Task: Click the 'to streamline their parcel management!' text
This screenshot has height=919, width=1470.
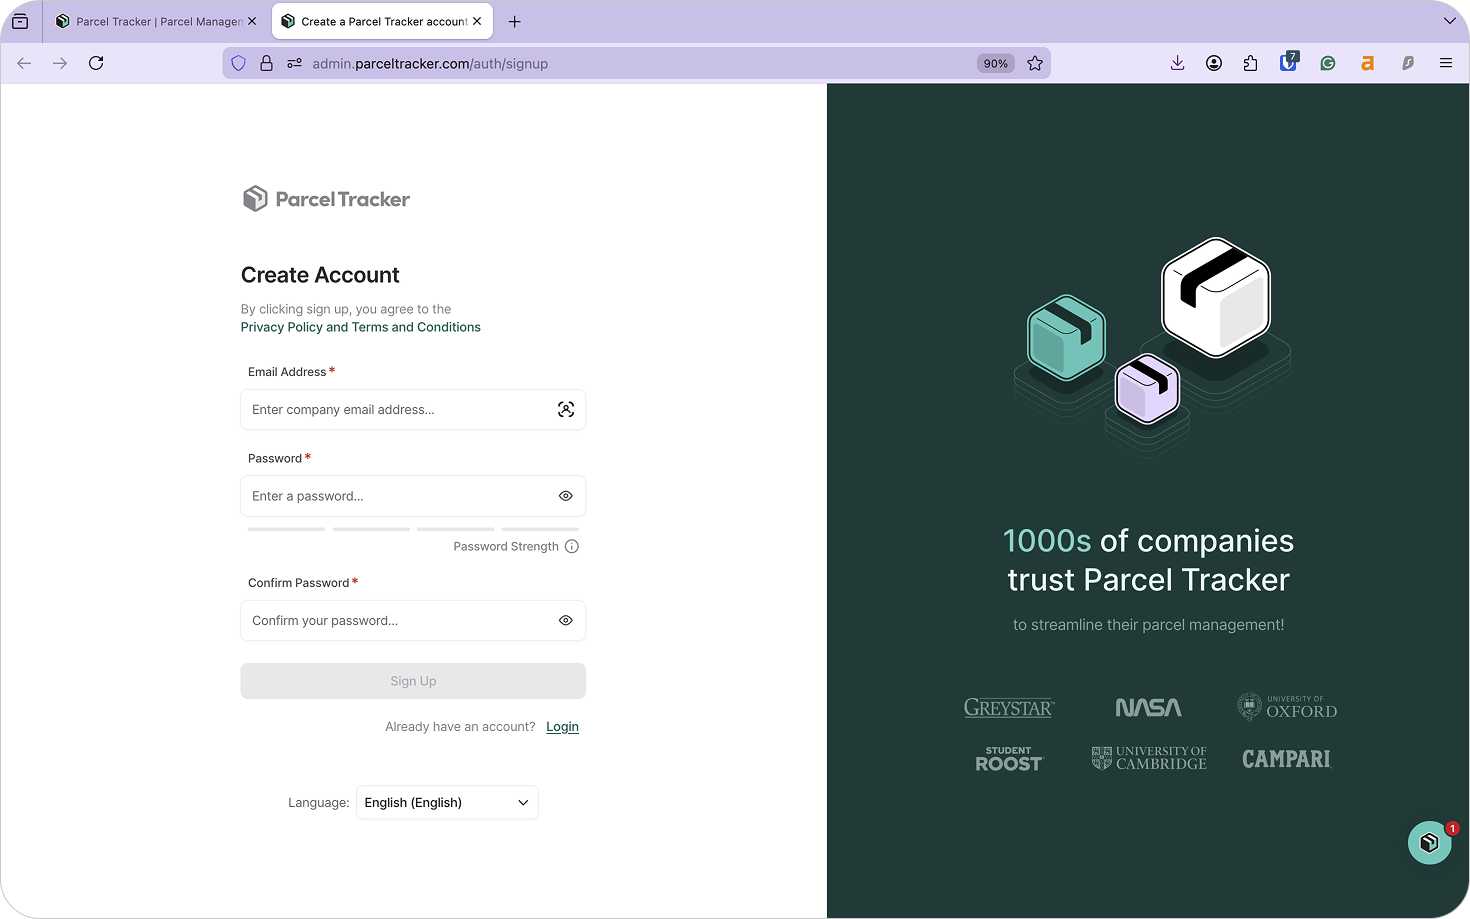Action: click(x=1148, y=625)
